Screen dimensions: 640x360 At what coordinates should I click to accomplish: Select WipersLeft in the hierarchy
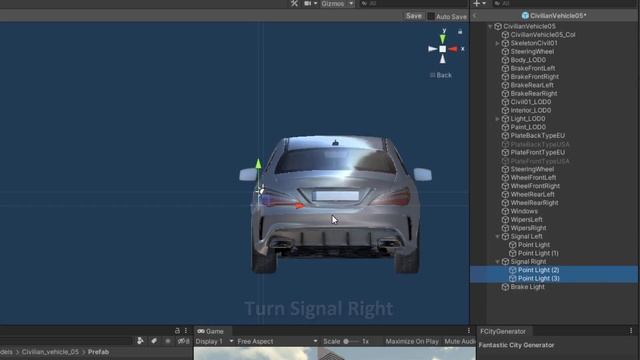pyautogui.click(x=526, y=220)
